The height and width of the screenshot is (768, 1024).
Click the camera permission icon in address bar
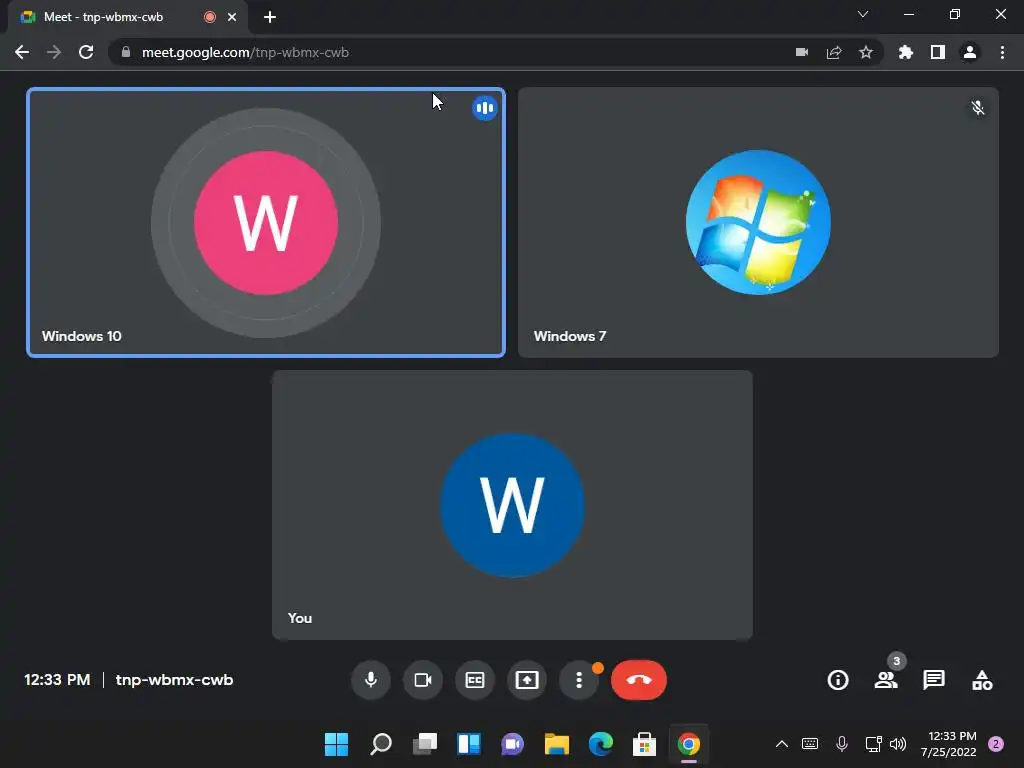(802, 52)
